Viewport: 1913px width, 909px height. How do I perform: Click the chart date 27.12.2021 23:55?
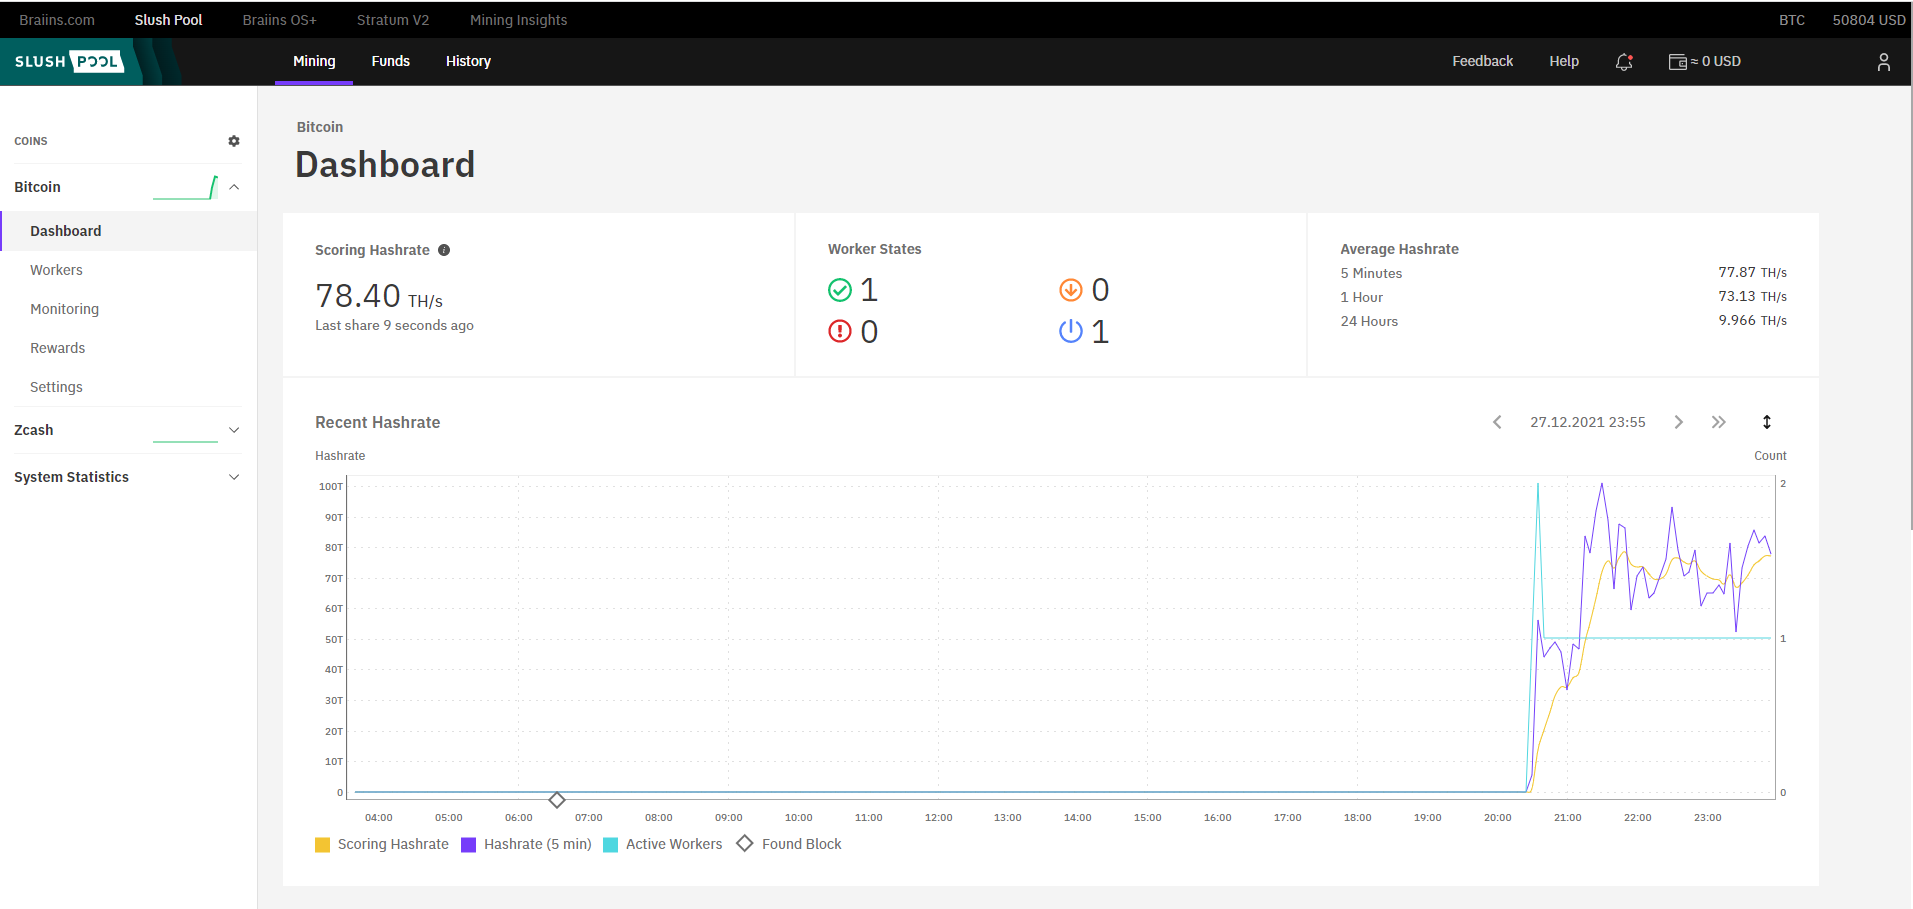point(1587,422)
